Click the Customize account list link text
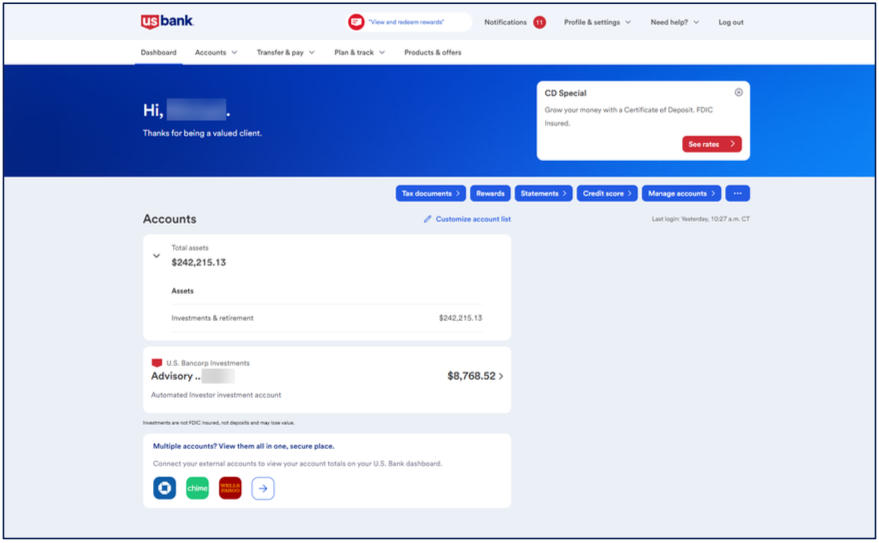This screenshot has height=543, width=879. 473,219
